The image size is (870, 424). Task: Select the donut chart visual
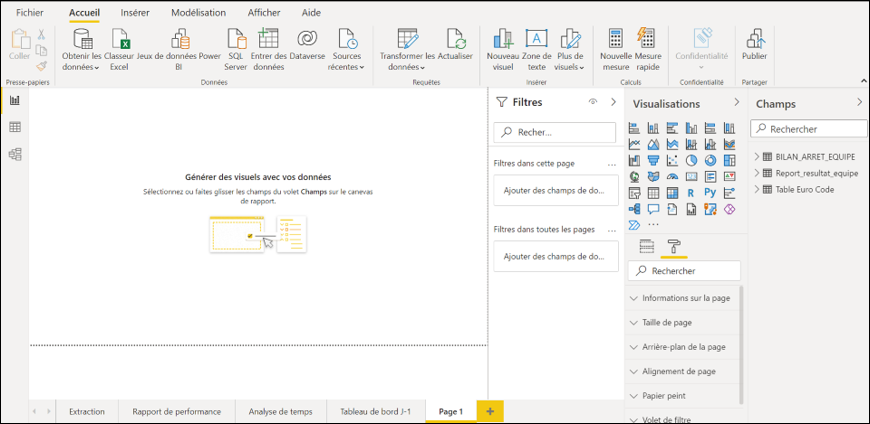tap(711, 160)
